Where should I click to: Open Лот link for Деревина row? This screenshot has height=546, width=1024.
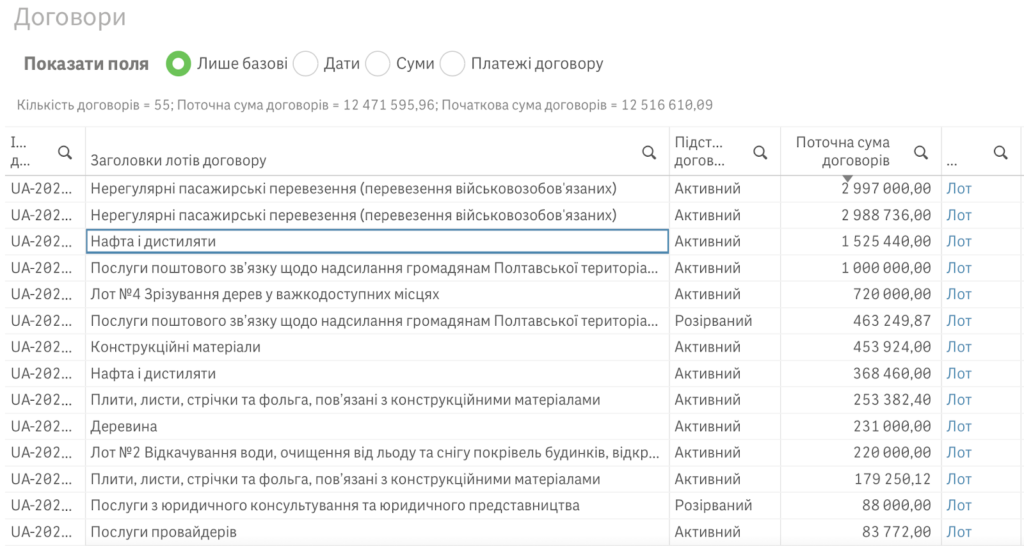click(x=959, y=426)
